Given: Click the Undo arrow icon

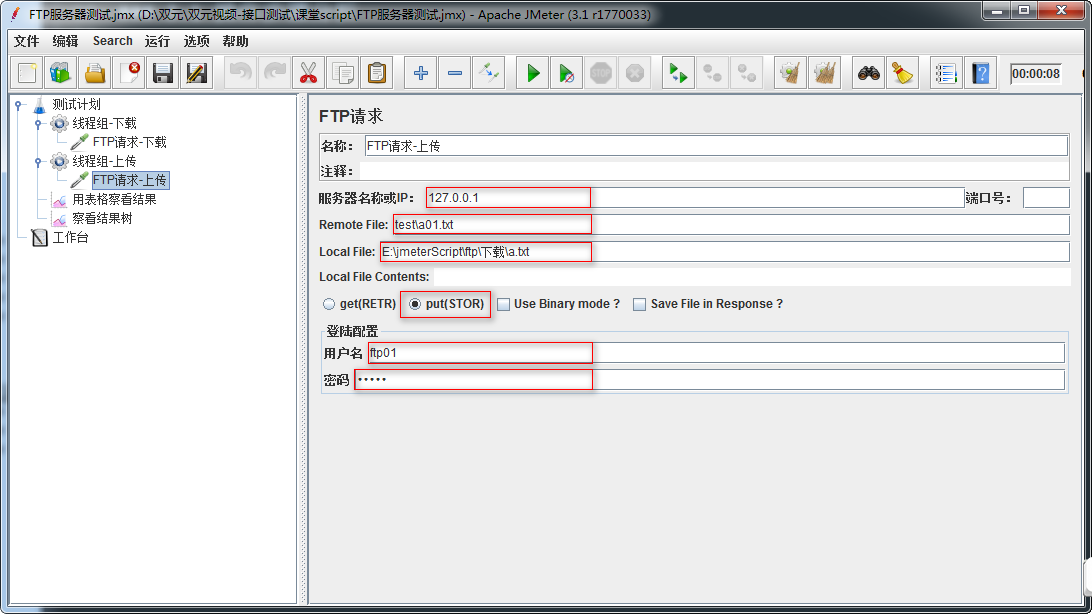Looking at the screenshot, I should [240, 73].
